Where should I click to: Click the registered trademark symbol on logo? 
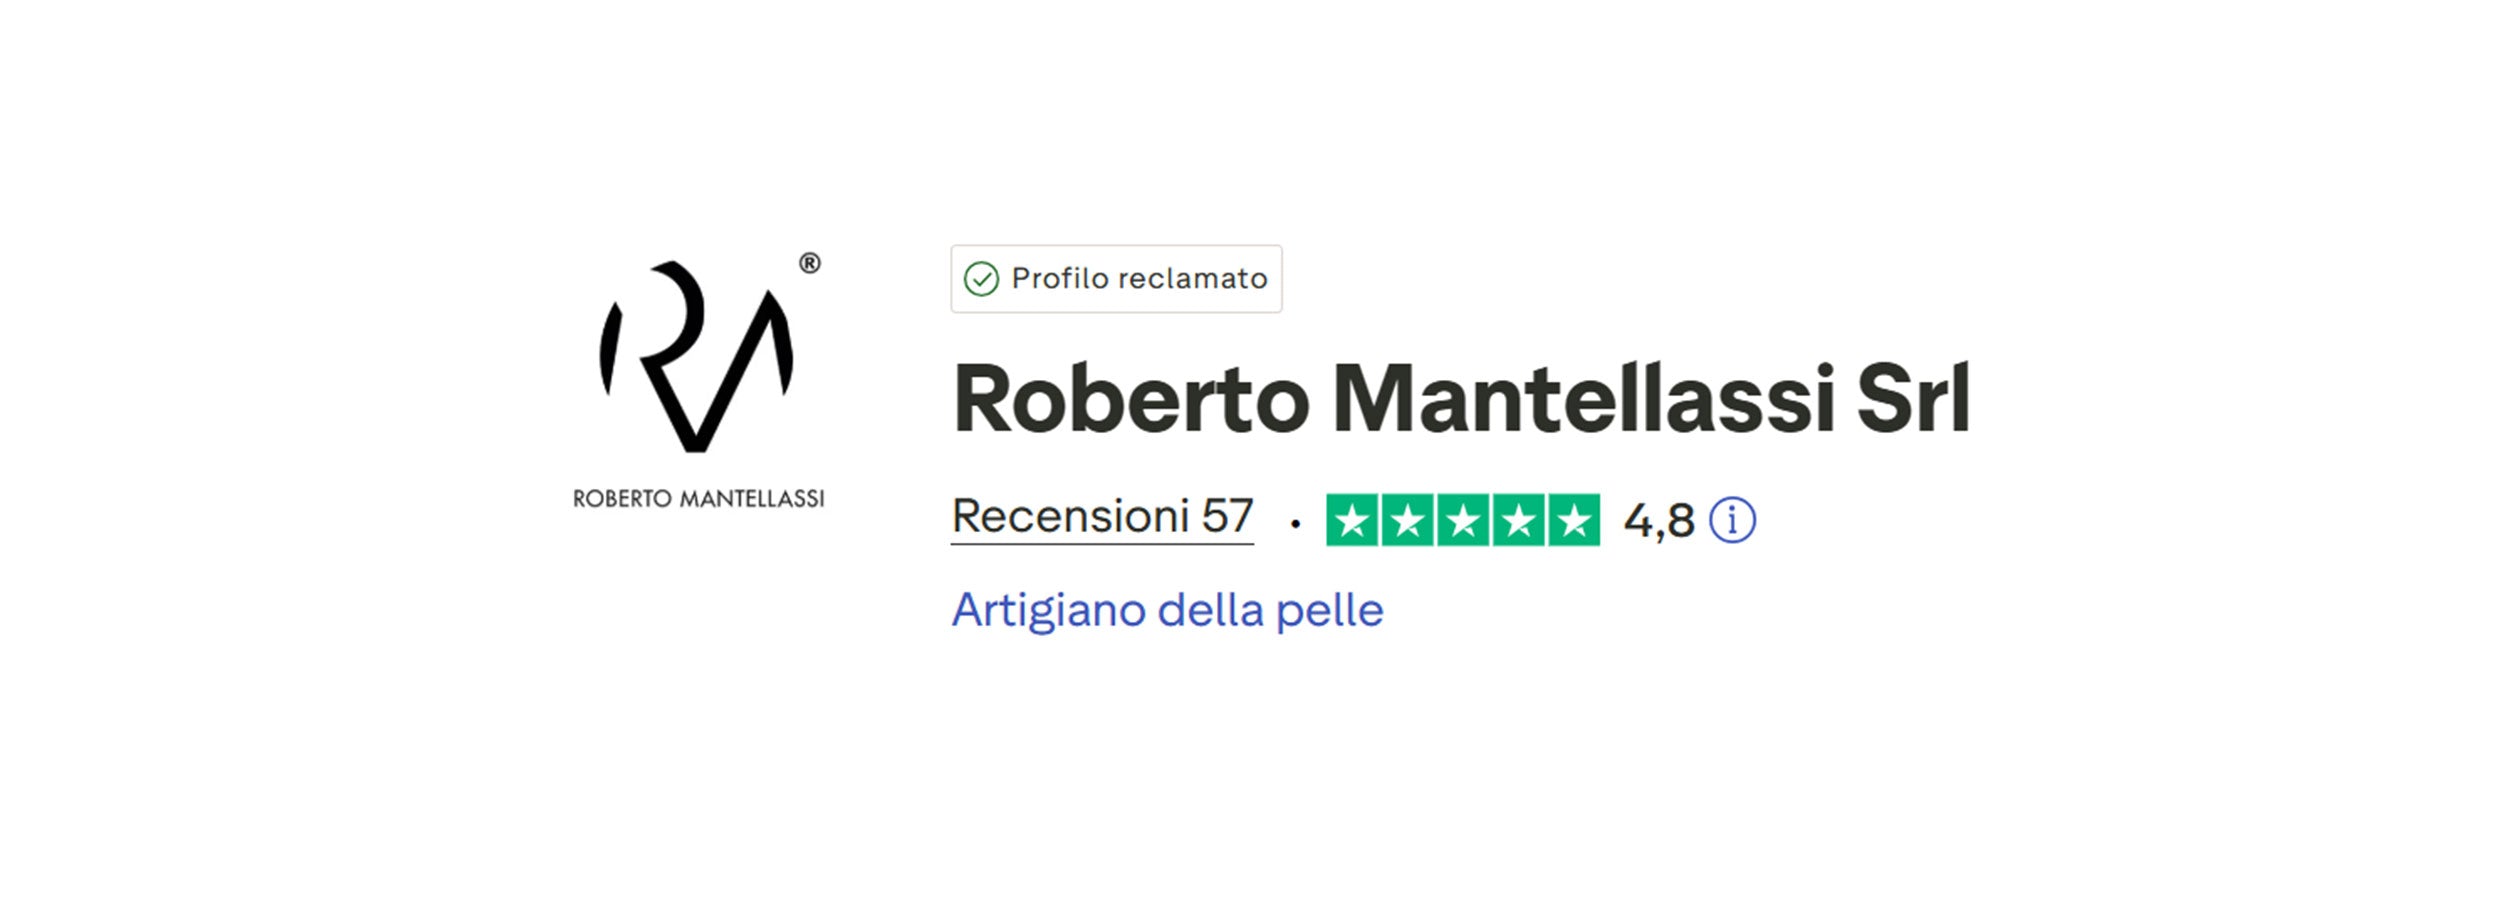click(x=810, y=263)
